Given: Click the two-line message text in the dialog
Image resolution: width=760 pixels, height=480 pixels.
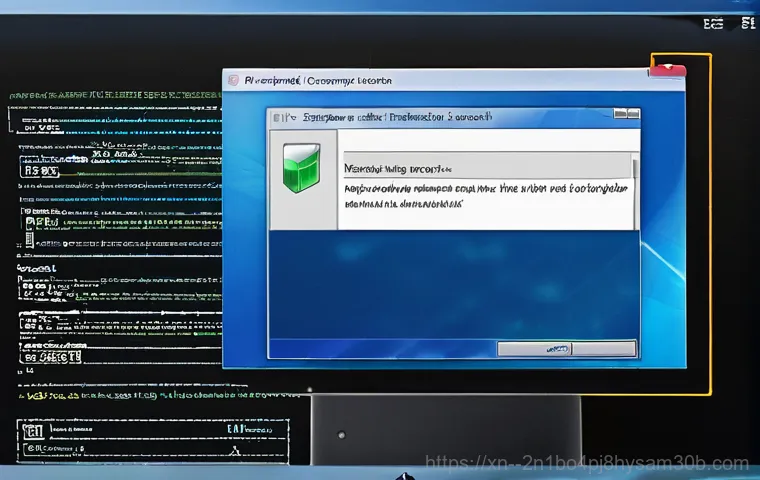Looking at the screenshot, I should [x=486, y=194].
